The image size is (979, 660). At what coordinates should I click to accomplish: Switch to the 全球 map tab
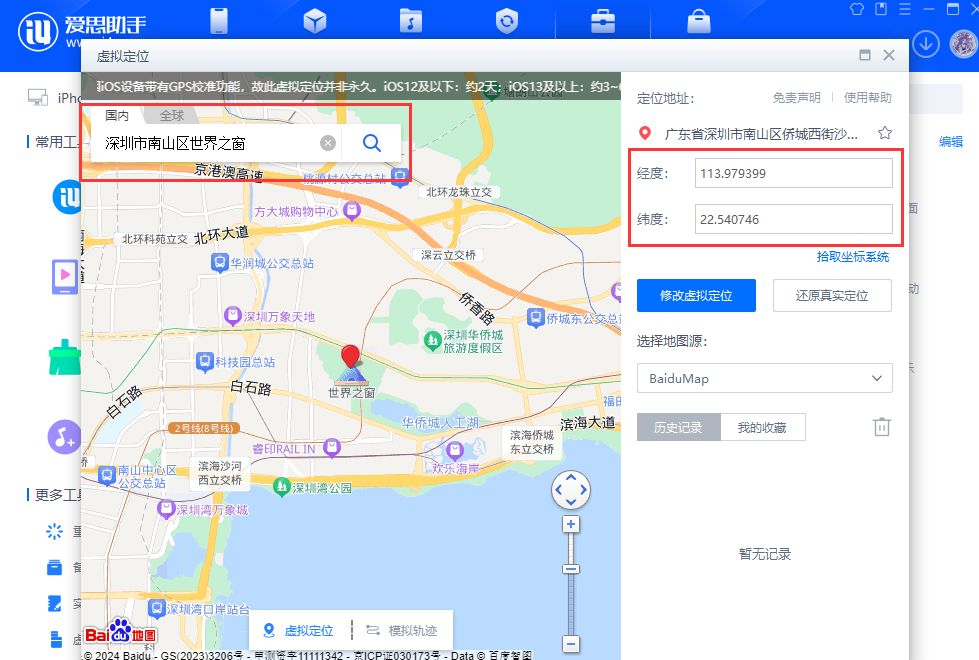tap(172, 116)
